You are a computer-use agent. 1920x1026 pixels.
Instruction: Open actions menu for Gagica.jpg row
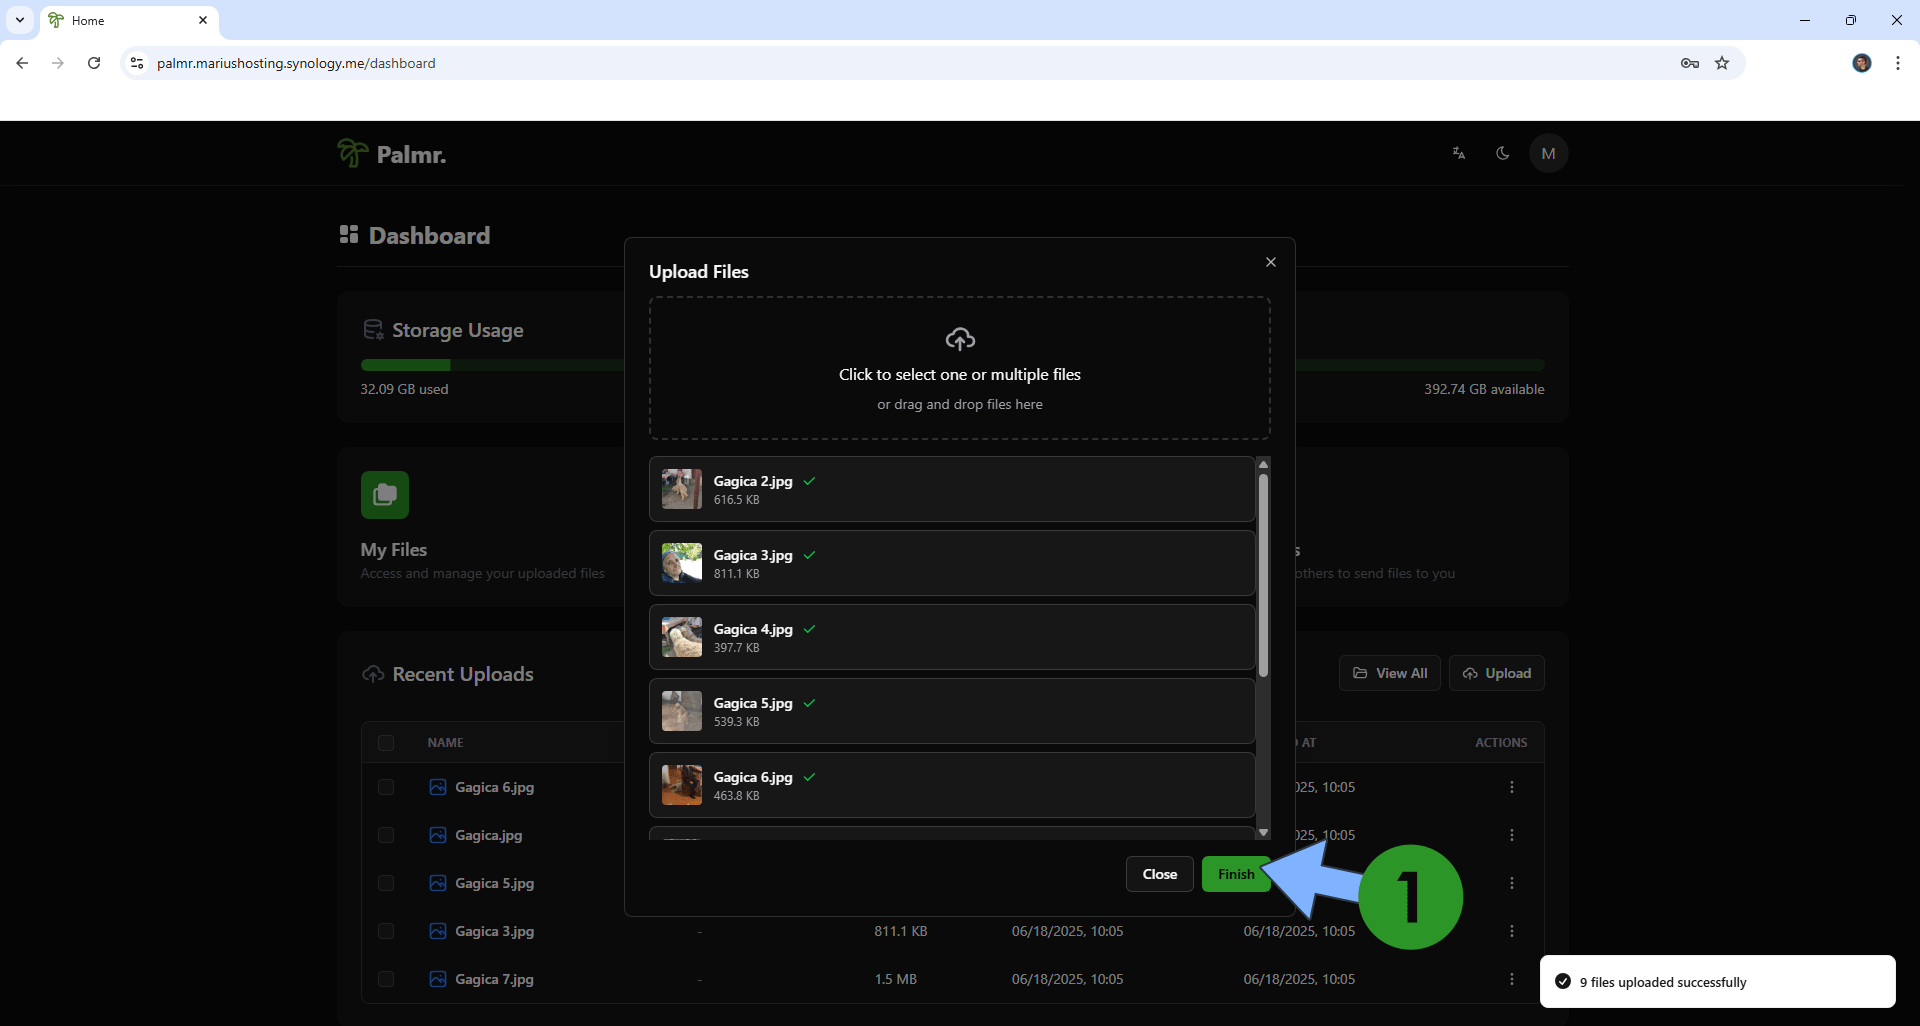click(x=1512, y=835)
